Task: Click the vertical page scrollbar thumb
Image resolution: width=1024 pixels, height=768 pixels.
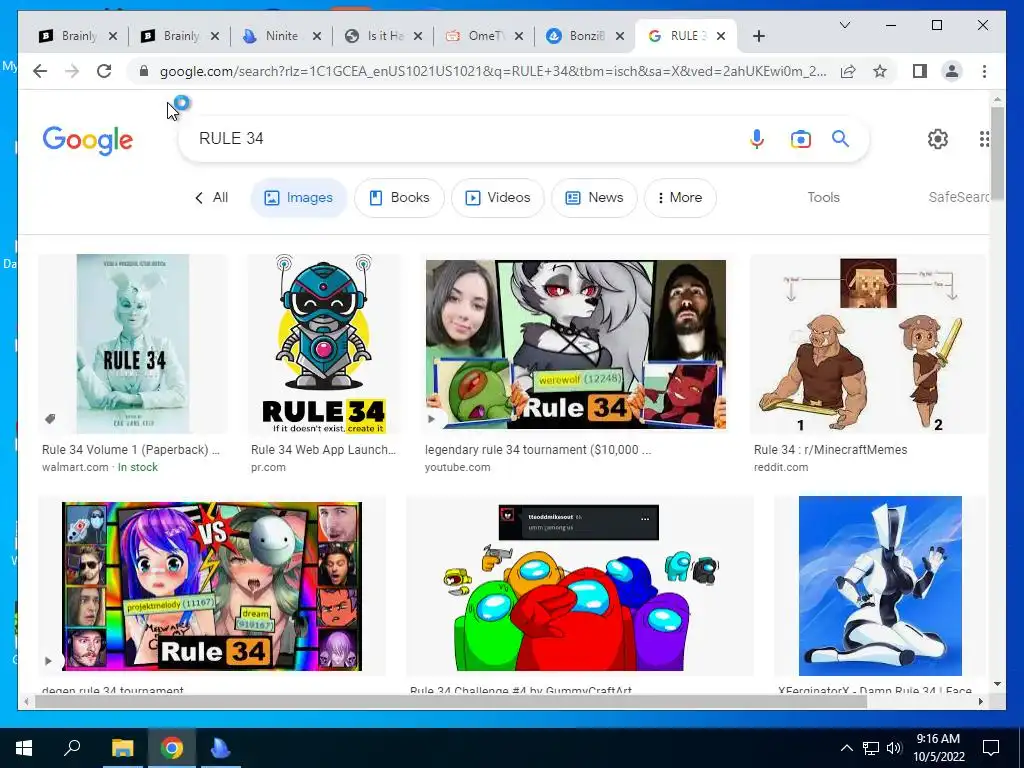Action: point(997,153)
